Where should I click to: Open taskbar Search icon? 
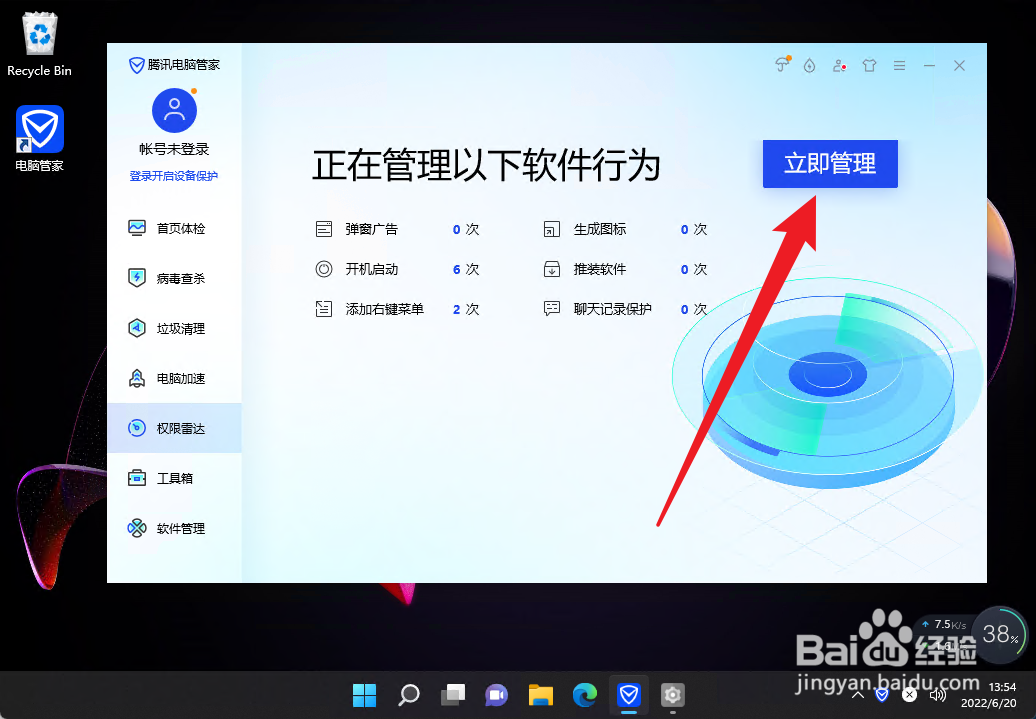(x=408, y=695)
